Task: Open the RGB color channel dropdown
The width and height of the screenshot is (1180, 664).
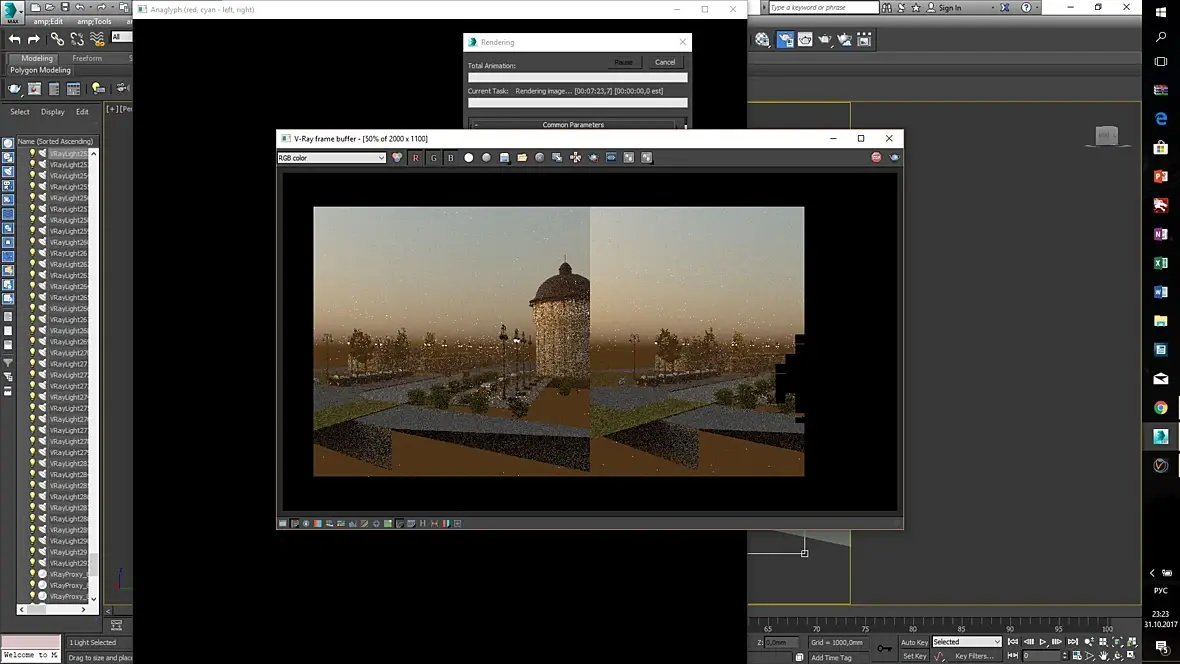Action: 331,158
